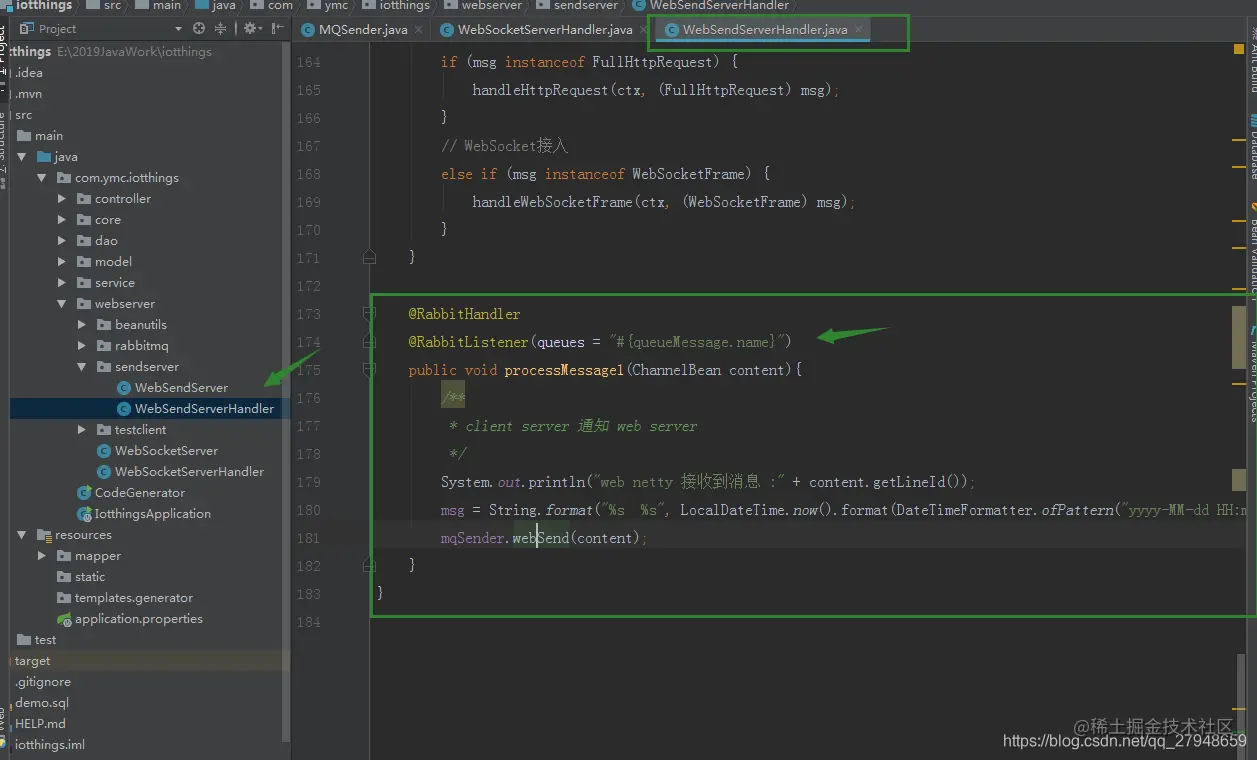1257x760 pixels.
Task: Expand the controller package
Action: (62, 199)
